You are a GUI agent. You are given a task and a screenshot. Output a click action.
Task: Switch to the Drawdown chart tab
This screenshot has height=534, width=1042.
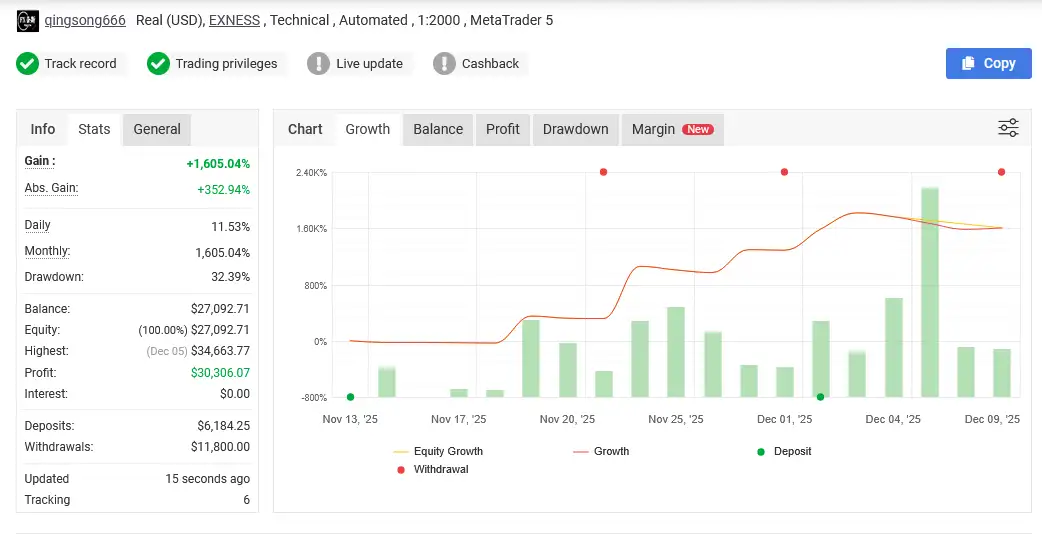(575, 129)
